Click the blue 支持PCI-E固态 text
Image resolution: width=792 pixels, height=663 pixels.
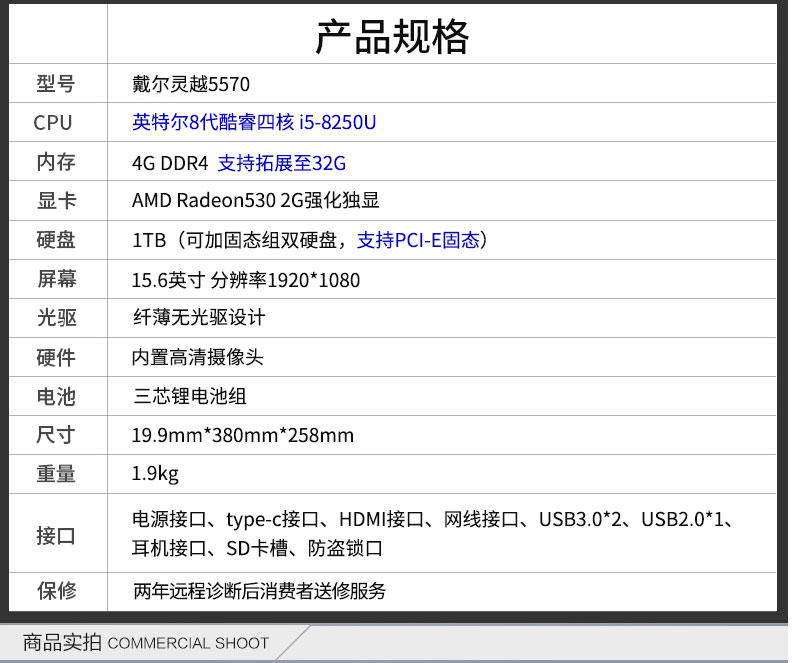418,240
